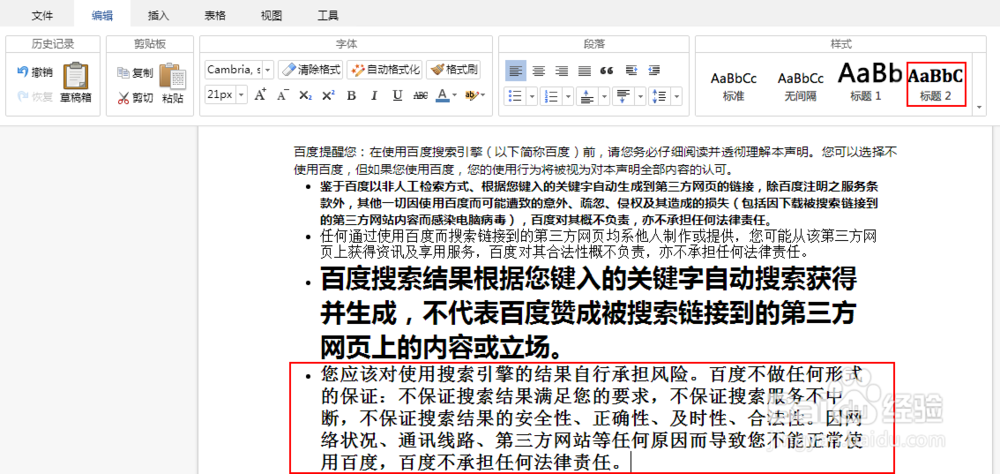1000x474 pixels.
Task: Click the space-before-paragraph icon
Action: click(x=587, y=96)
